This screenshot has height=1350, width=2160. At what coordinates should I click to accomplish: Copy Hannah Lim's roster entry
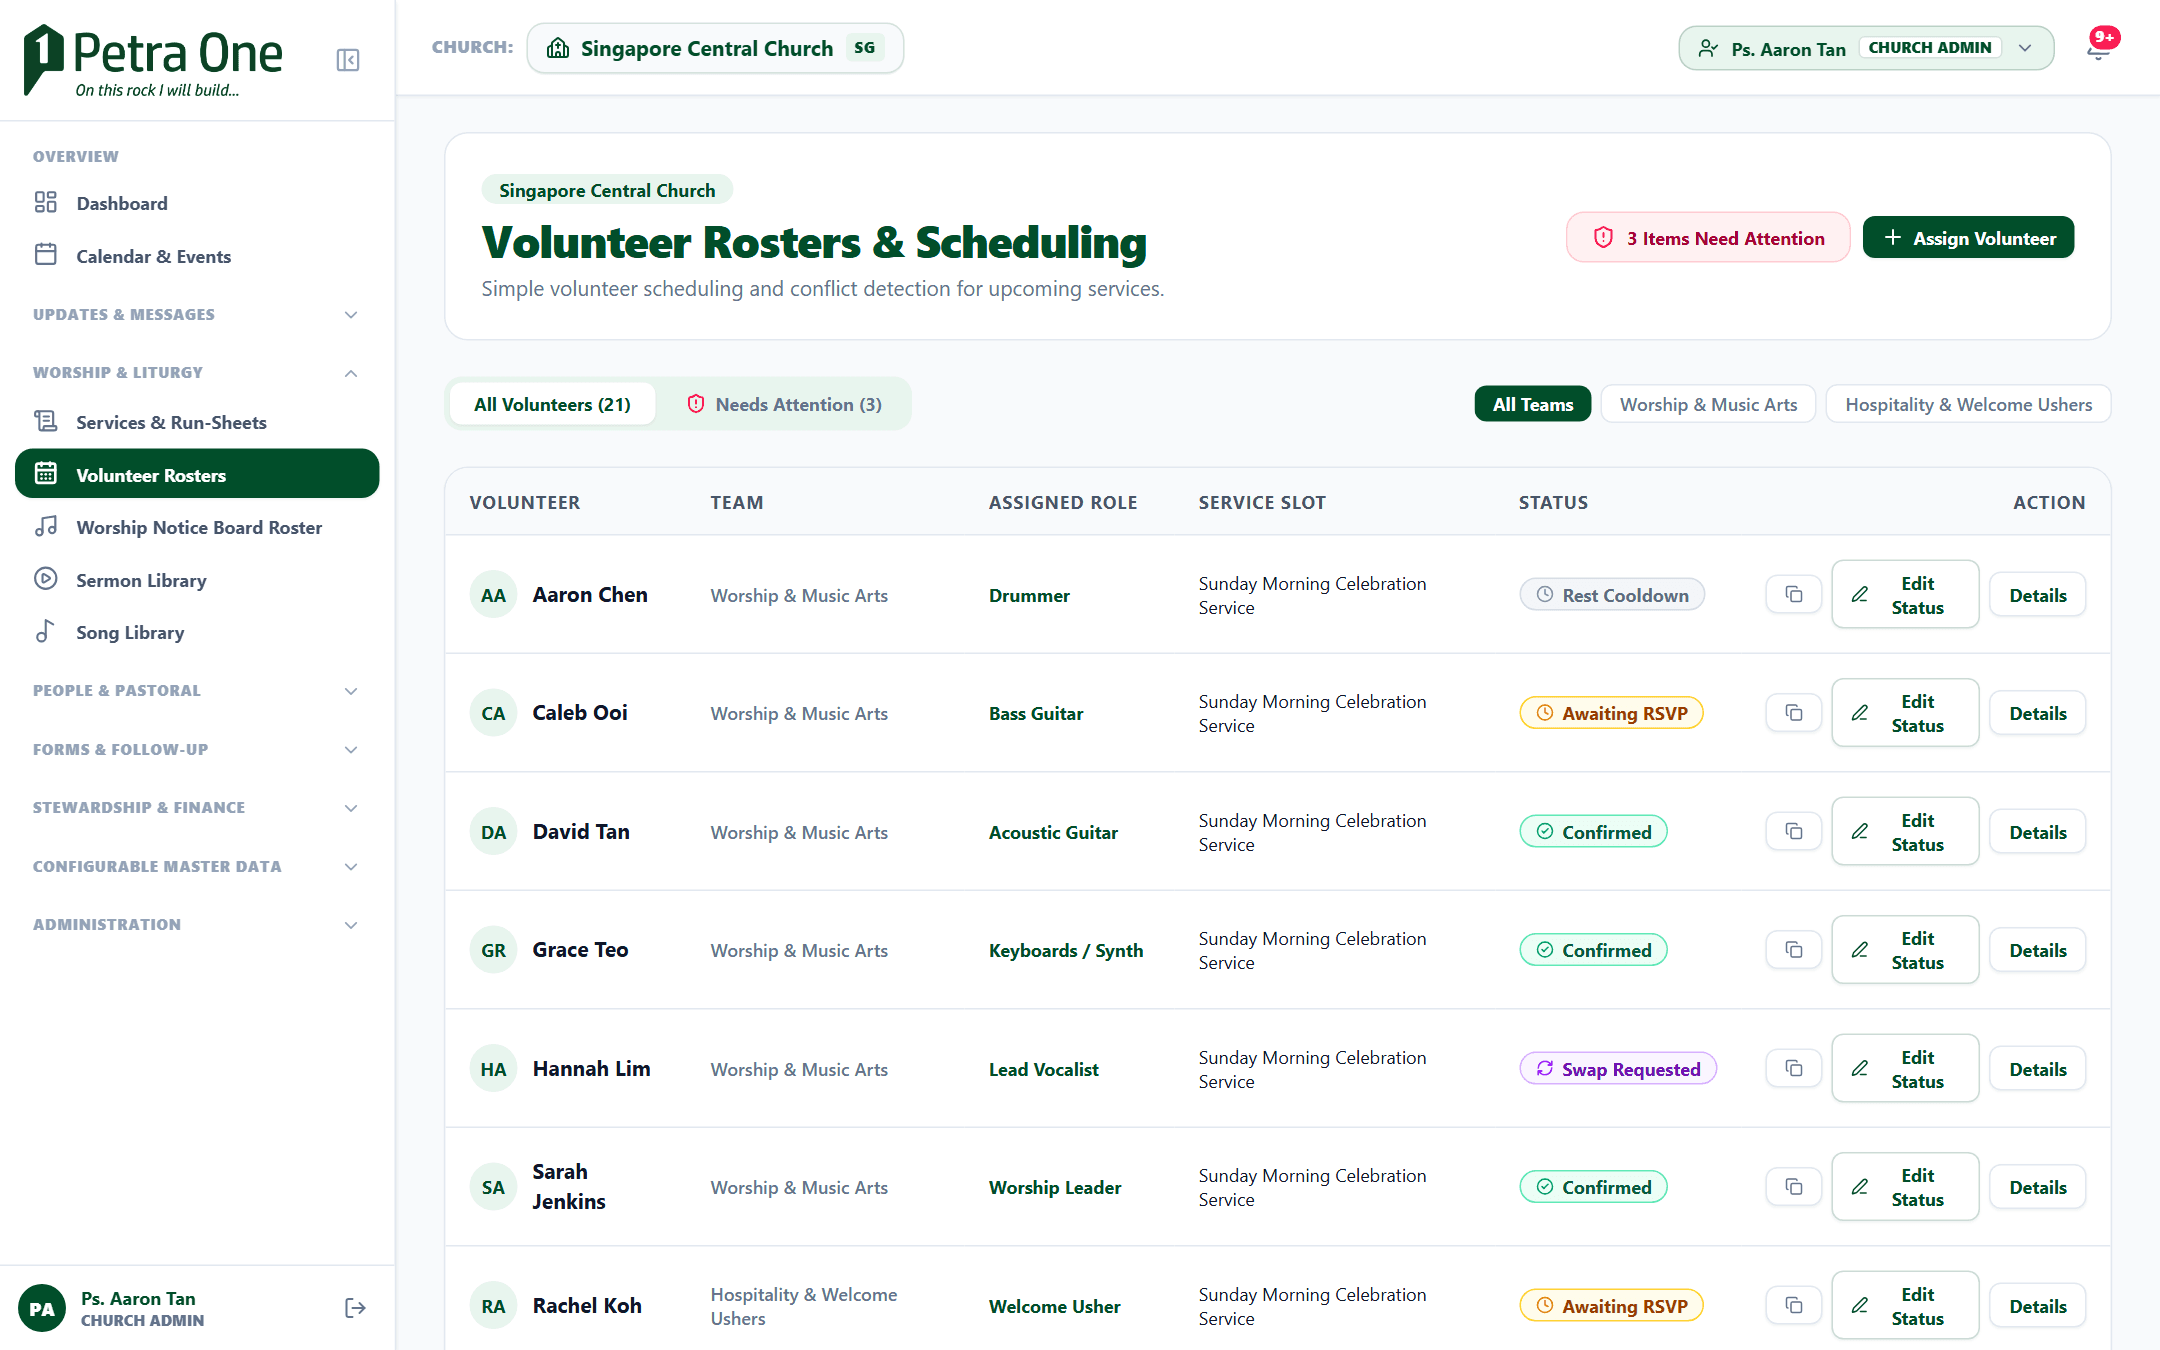point(1794,1069)
